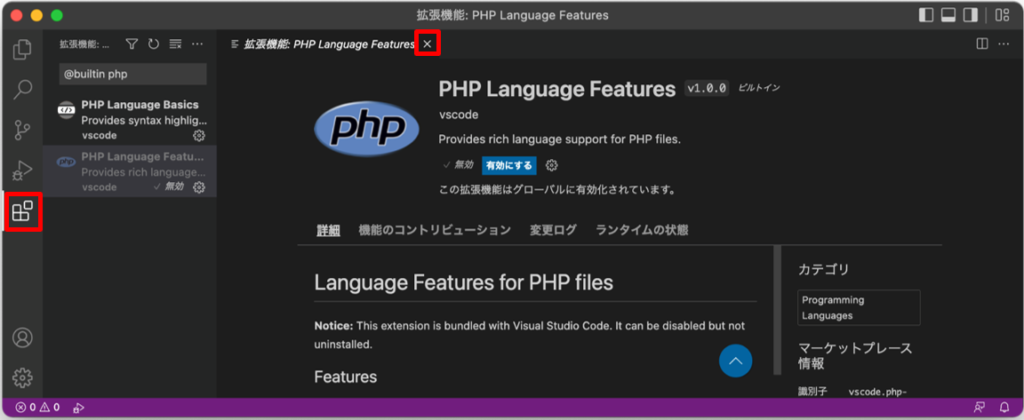Screen dimensions: 1024x420
Task: Click the マーケットプレース情報 heading
Action: pos(855,355)
